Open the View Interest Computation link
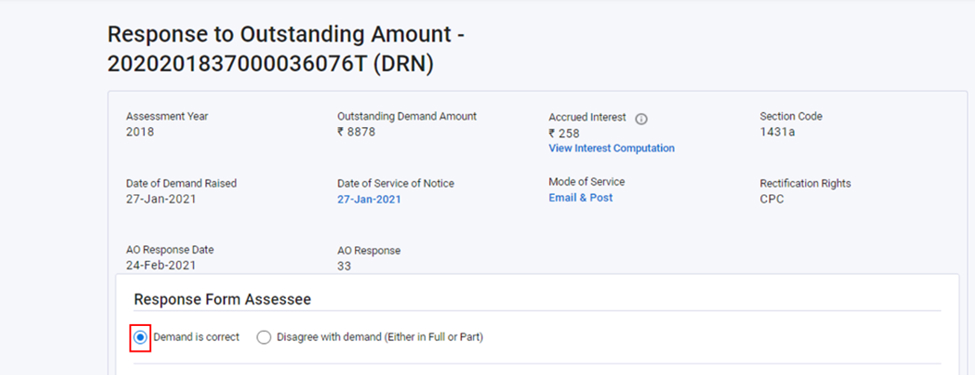Screen dimensions: 975x375 (611, 149)
